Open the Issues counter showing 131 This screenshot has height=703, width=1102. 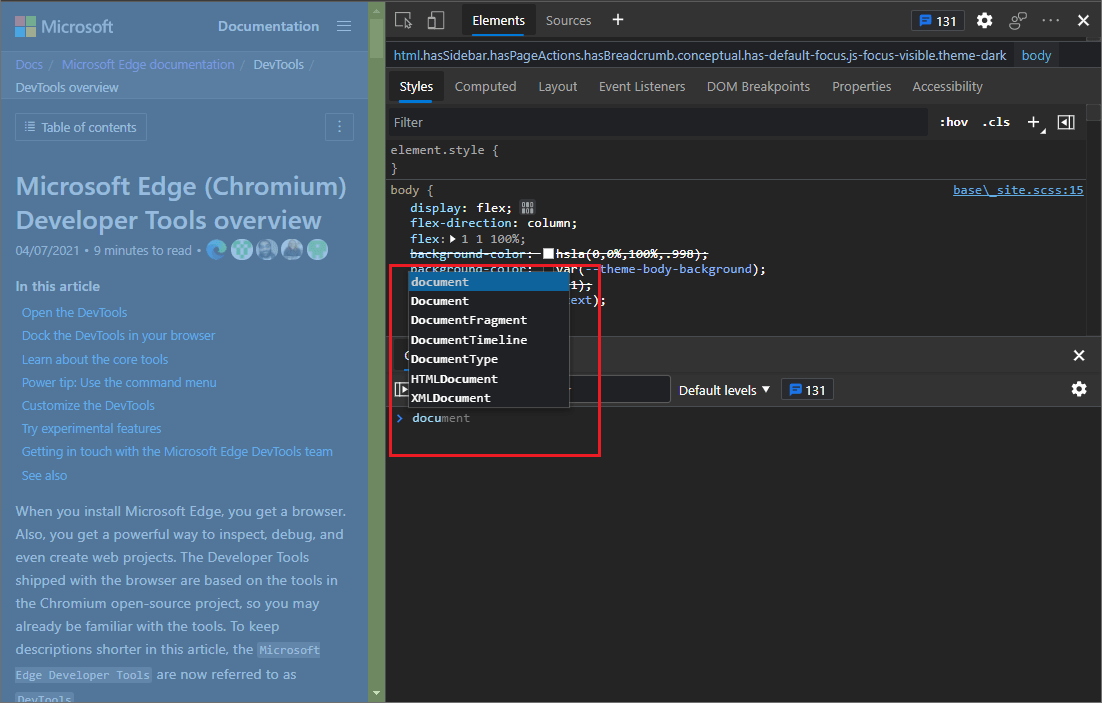tap(937, 20)
